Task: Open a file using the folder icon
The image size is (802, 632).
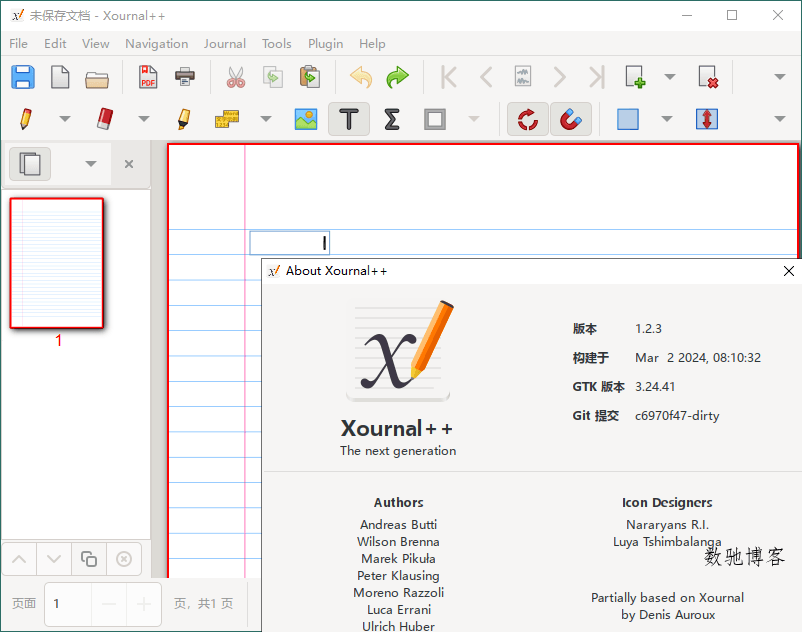Action: [97, 78]
